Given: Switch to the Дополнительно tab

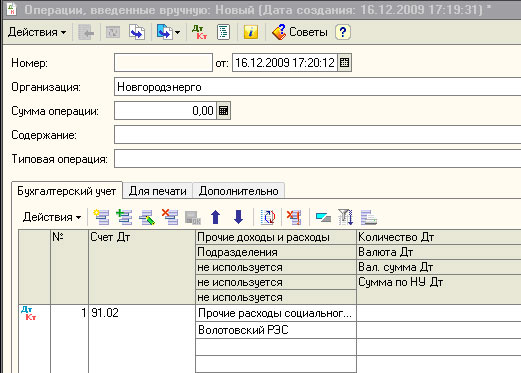Looking at the screenshot, I should tap(239, 191).
